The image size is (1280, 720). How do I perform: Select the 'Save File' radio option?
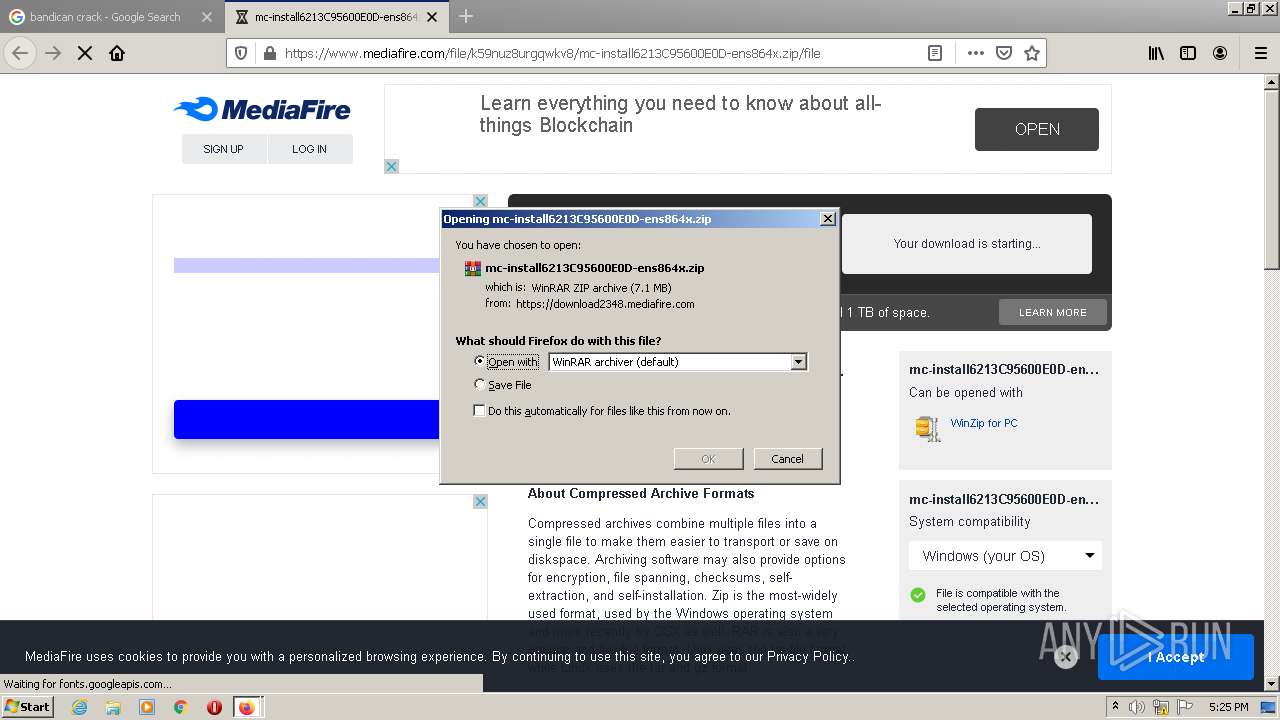(x=480, y=384)
